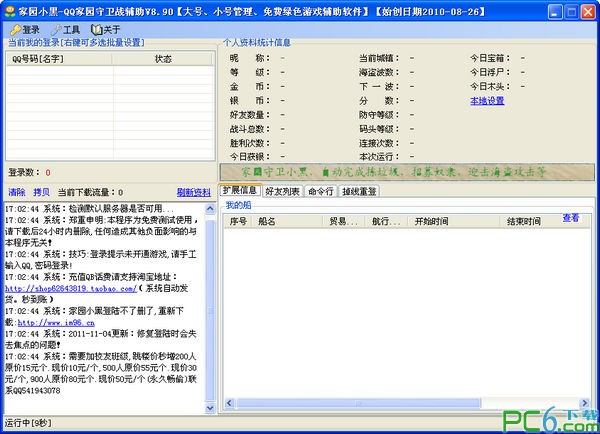The width and height of the screenshot is (600, 434).
Task: Click the key icon beside 登录
Action: [x=16, y=29]
